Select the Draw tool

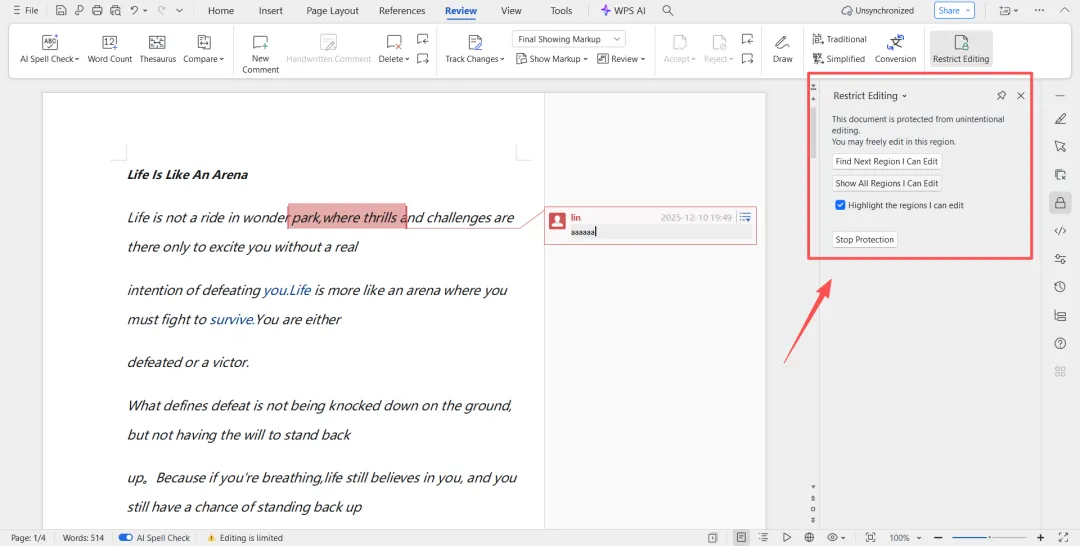click(782, 50)
